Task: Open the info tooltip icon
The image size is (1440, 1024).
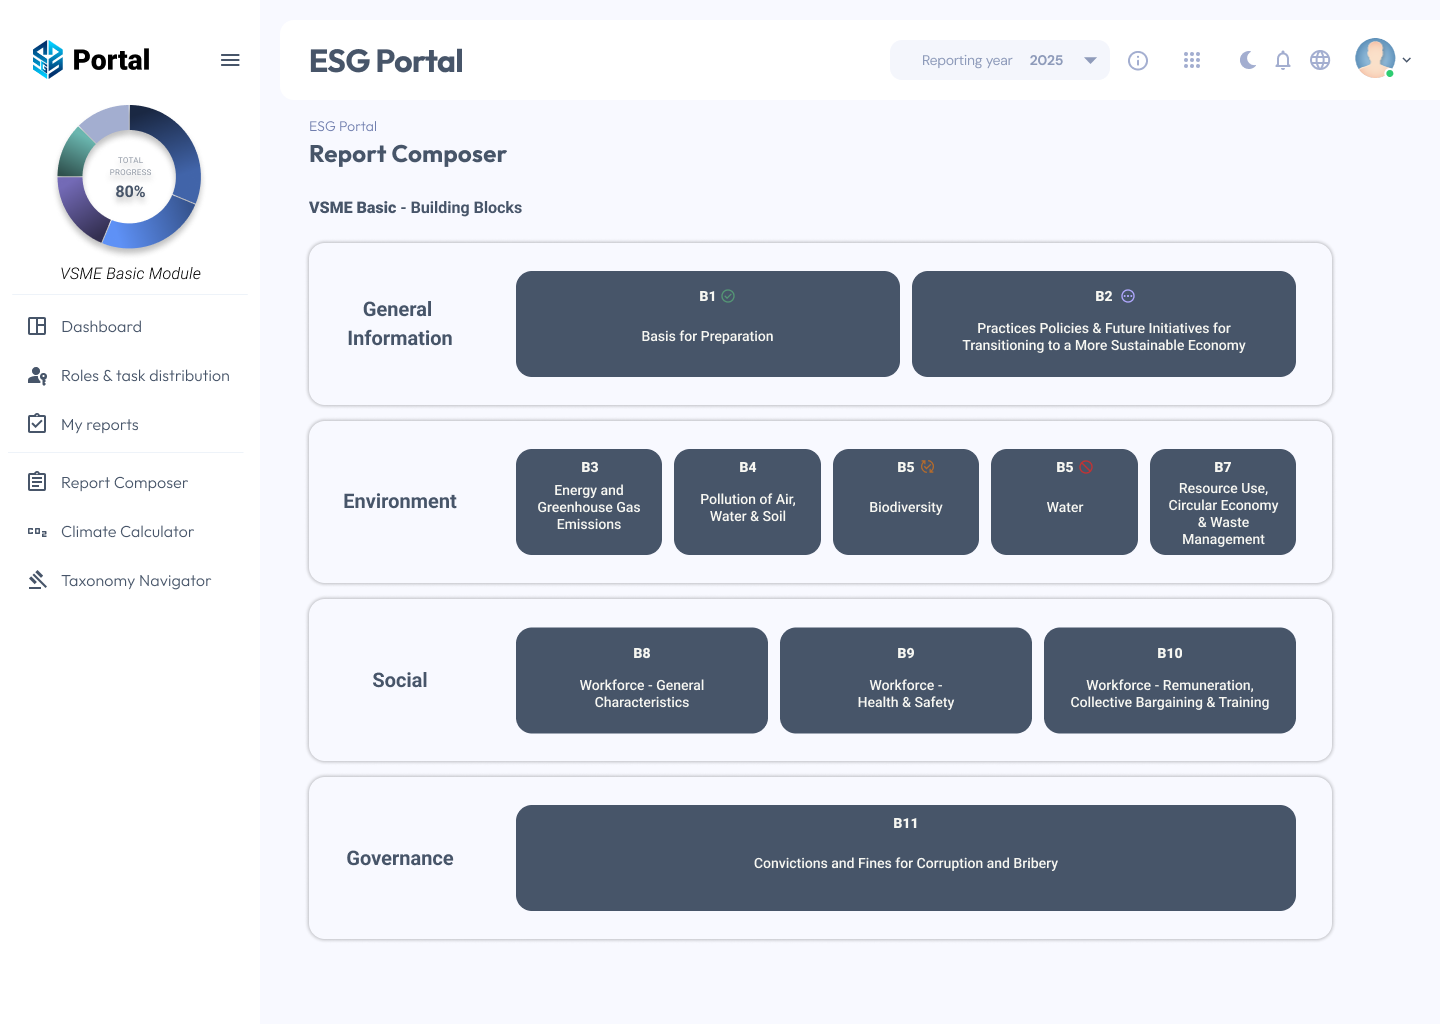Action: click(x=1138, y=60)
